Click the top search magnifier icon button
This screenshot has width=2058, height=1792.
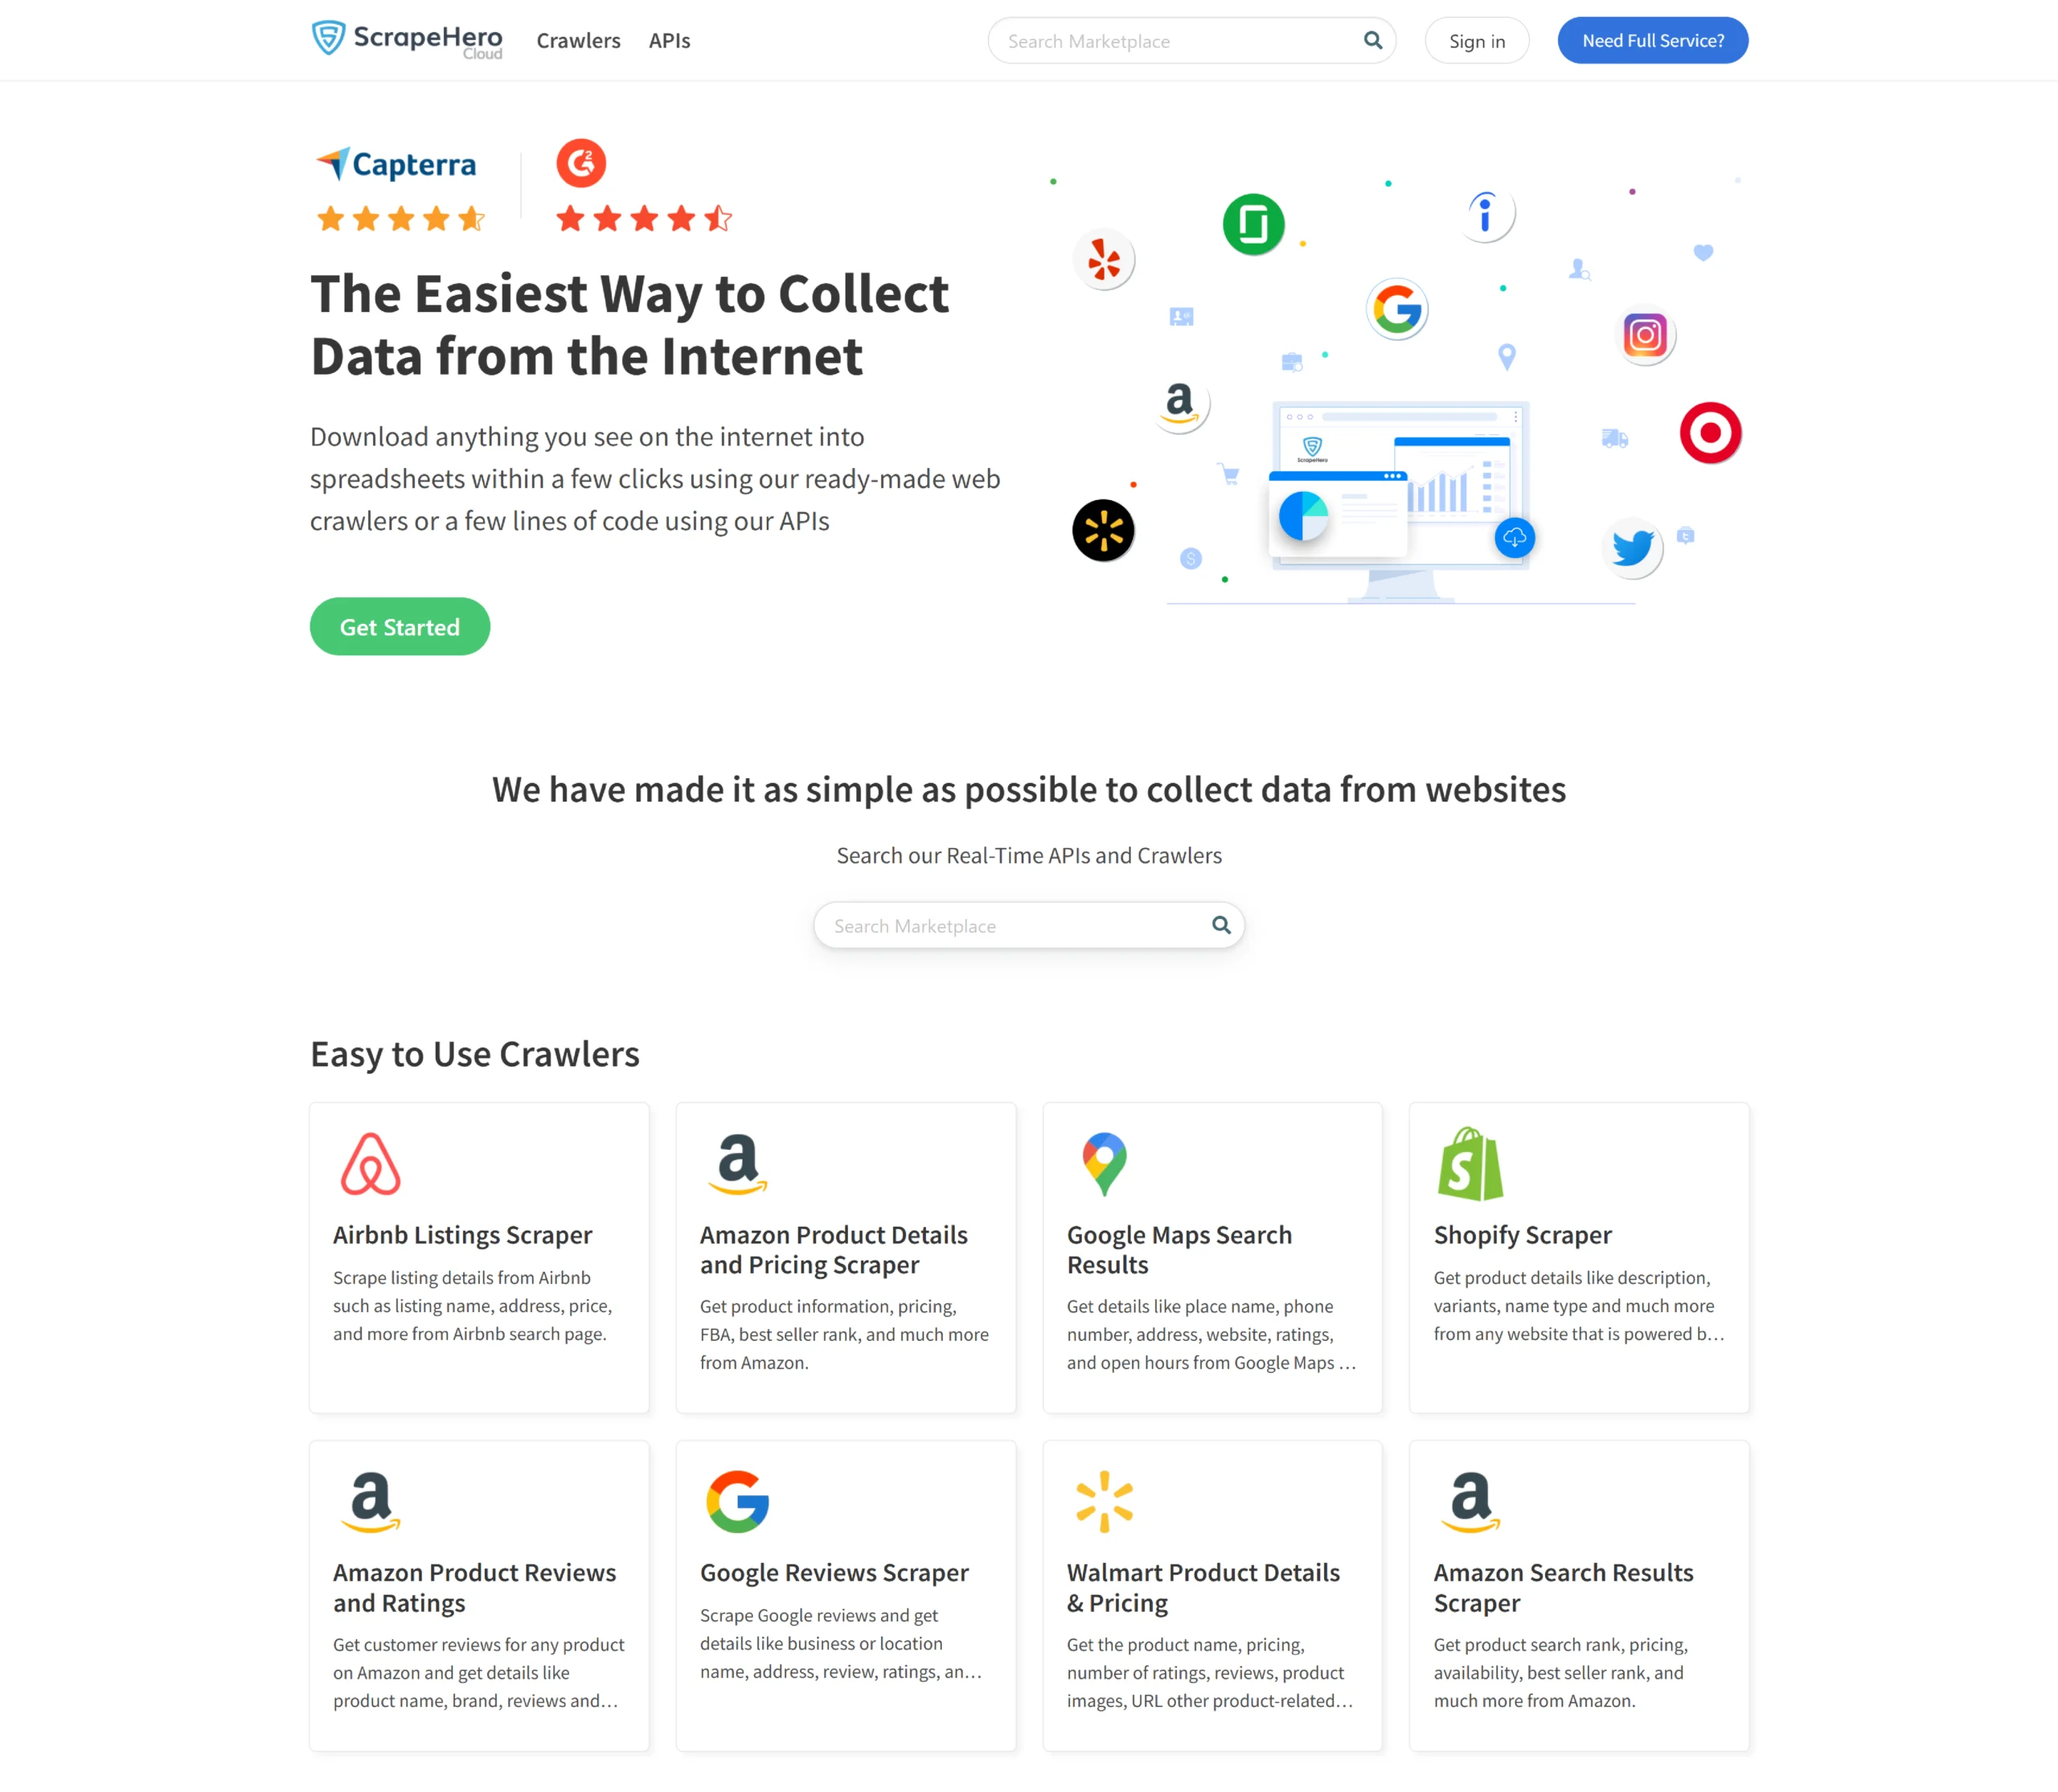click(x=1372, y=40)
